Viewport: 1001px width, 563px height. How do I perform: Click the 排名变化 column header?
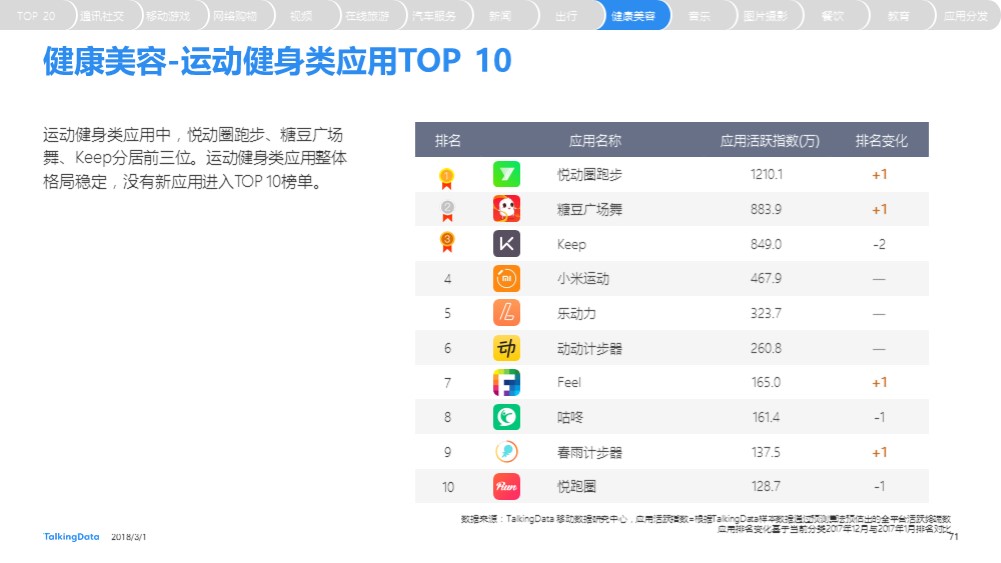click(881, 140)
